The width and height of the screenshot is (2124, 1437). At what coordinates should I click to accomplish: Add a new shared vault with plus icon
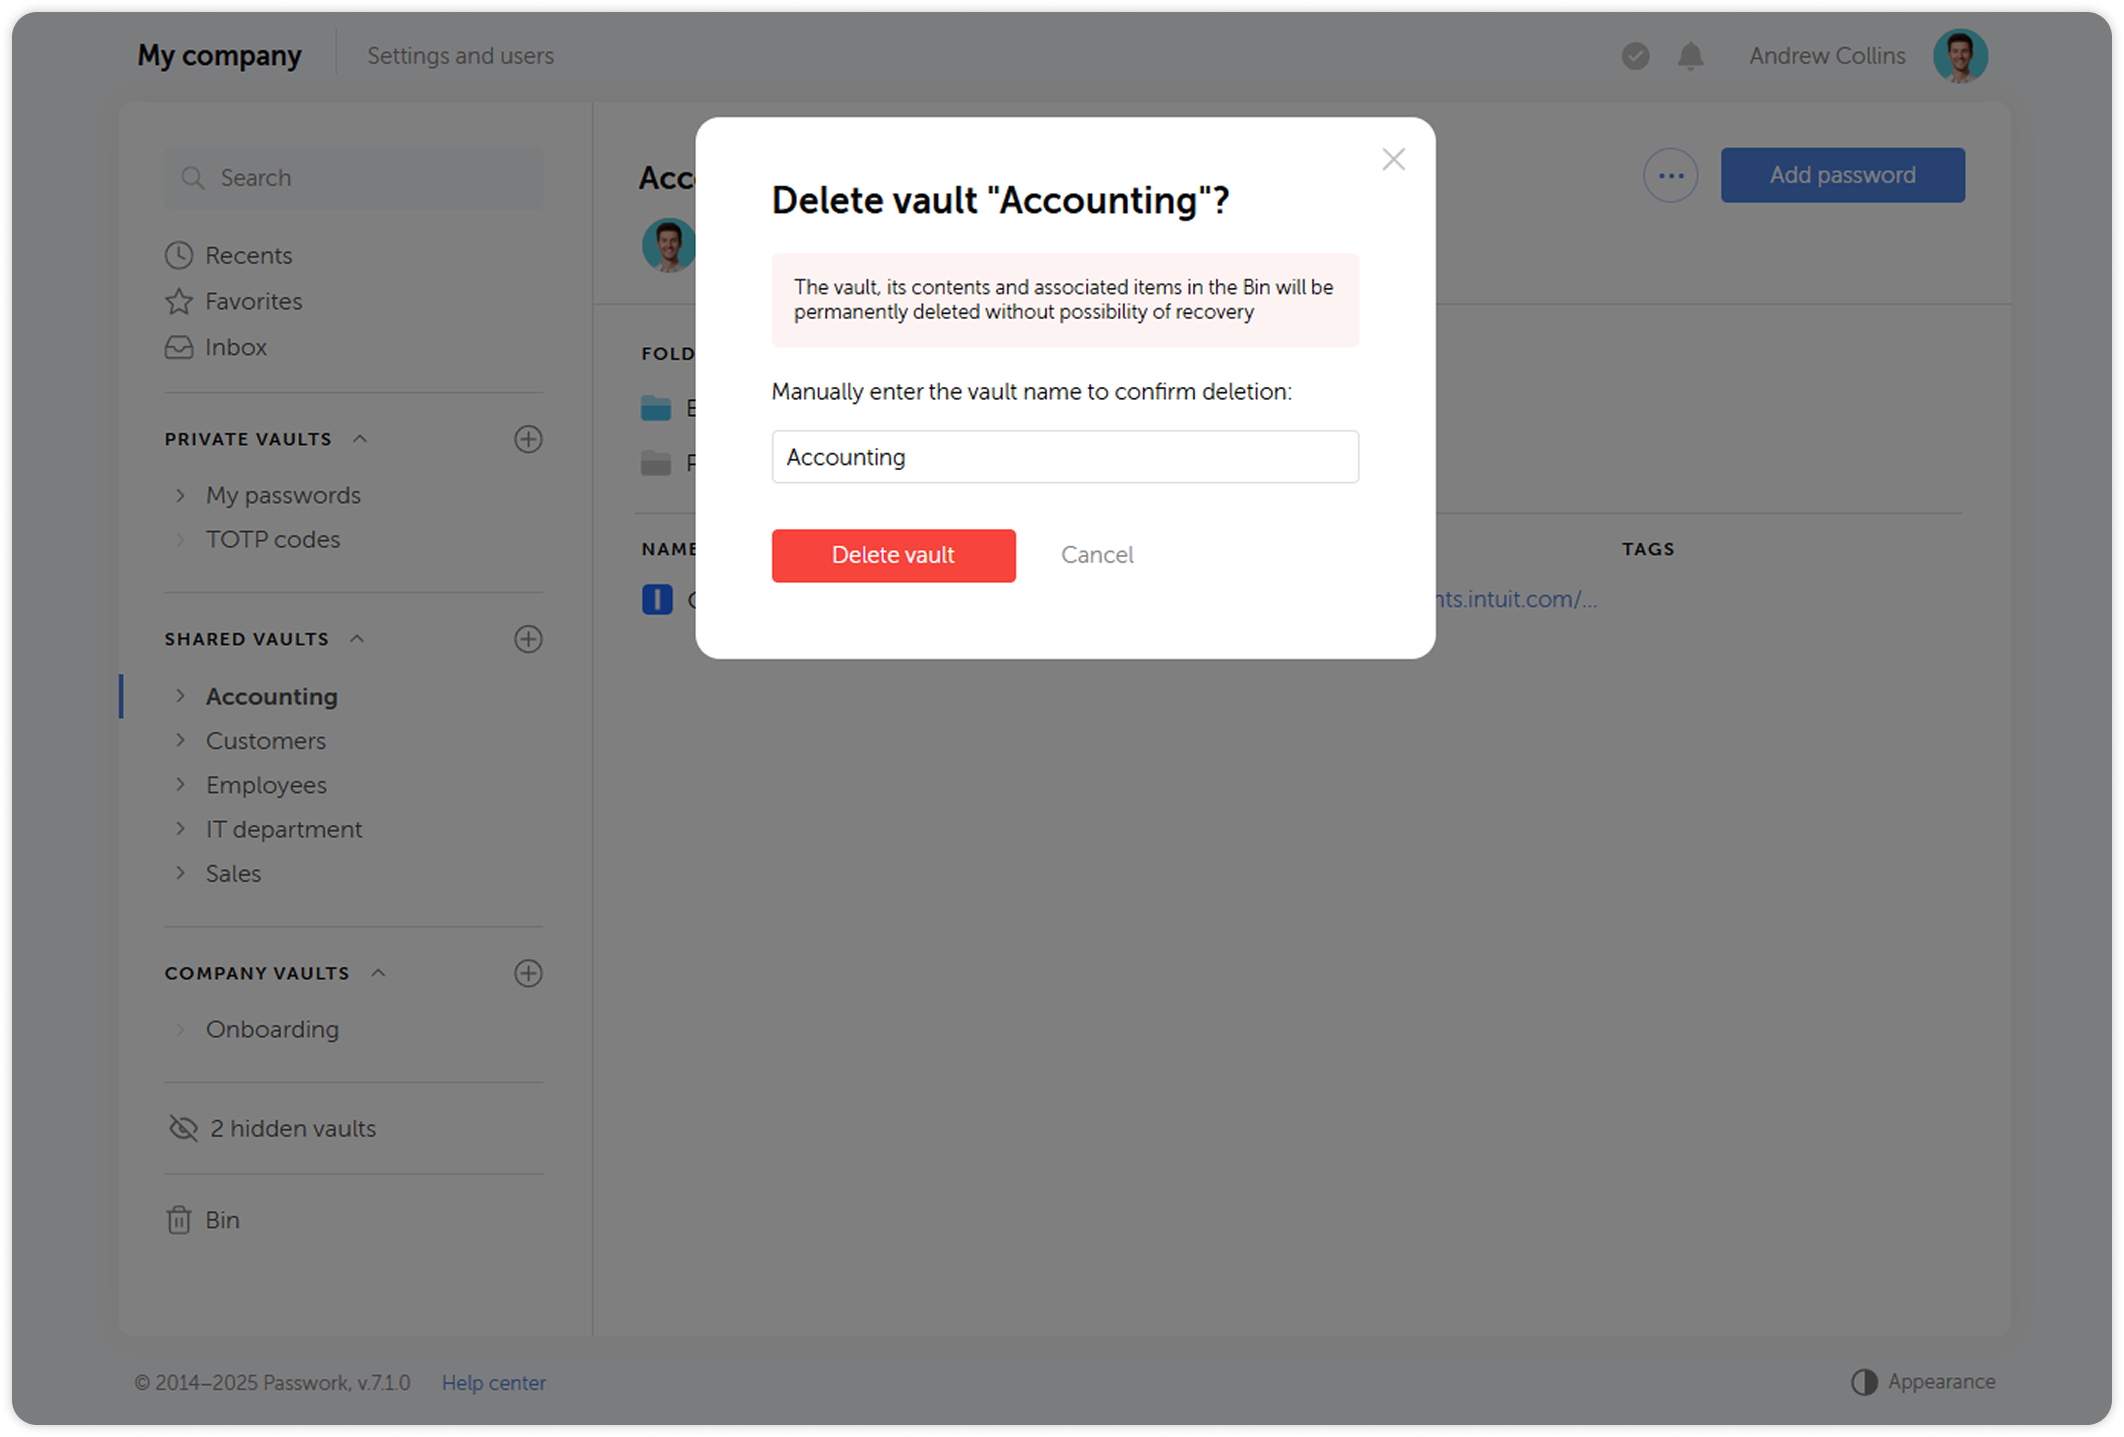tap(529, 639)
